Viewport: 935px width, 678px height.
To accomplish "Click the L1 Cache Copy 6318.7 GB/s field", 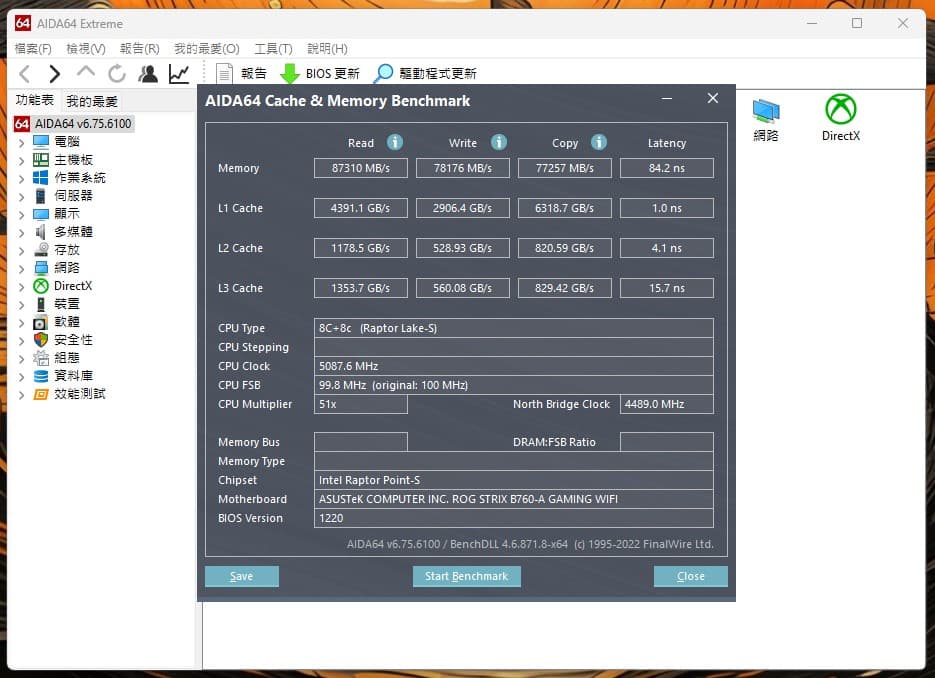I will [x=565, y=208].
